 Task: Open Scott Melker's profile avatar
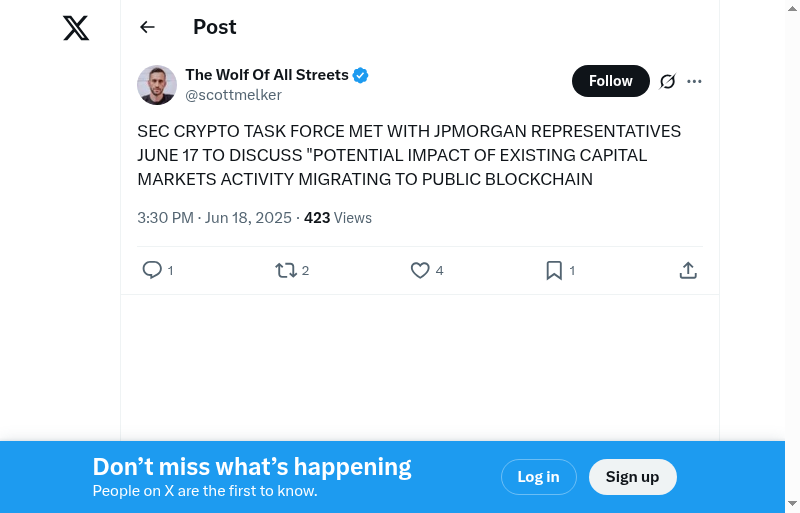click(x=157, y=85)
